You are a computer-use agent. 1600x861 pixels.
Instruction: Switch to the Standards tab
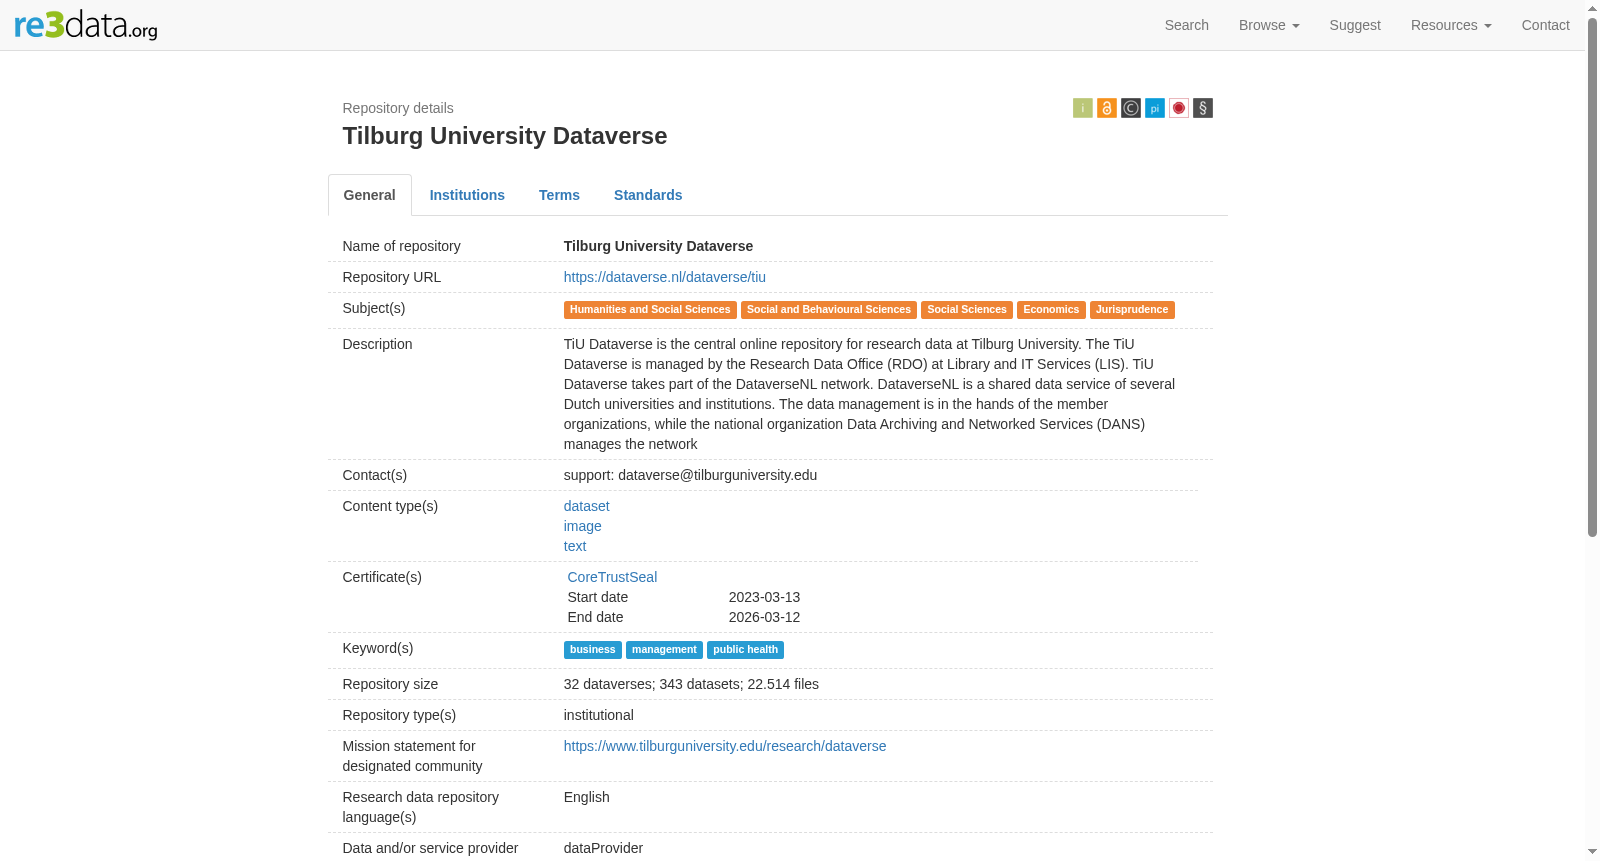click(648, 195)
